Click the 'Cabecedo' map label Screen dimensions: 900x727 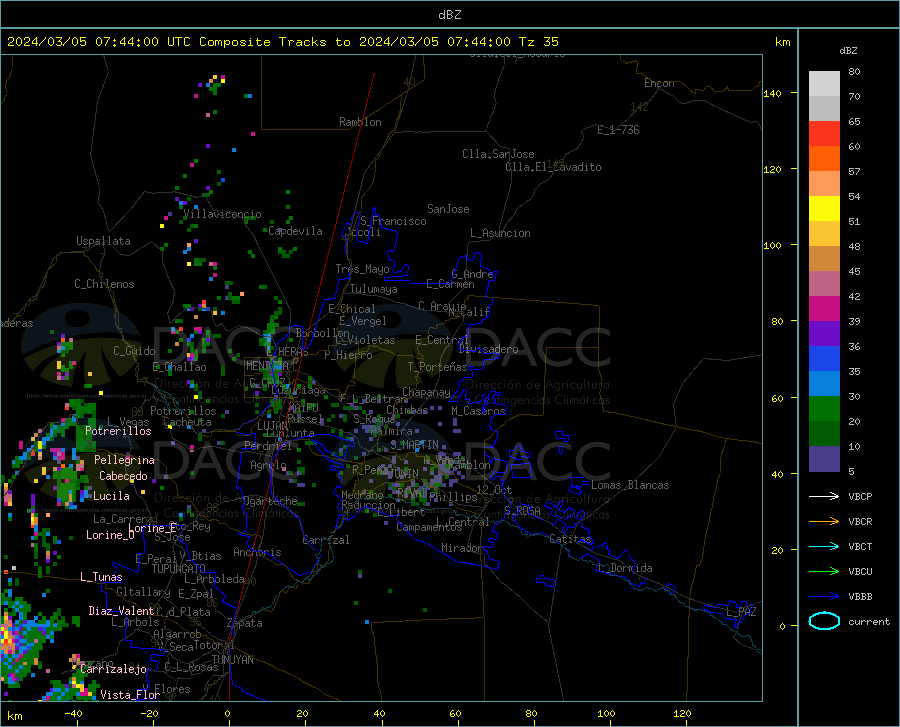pos(123,476)
